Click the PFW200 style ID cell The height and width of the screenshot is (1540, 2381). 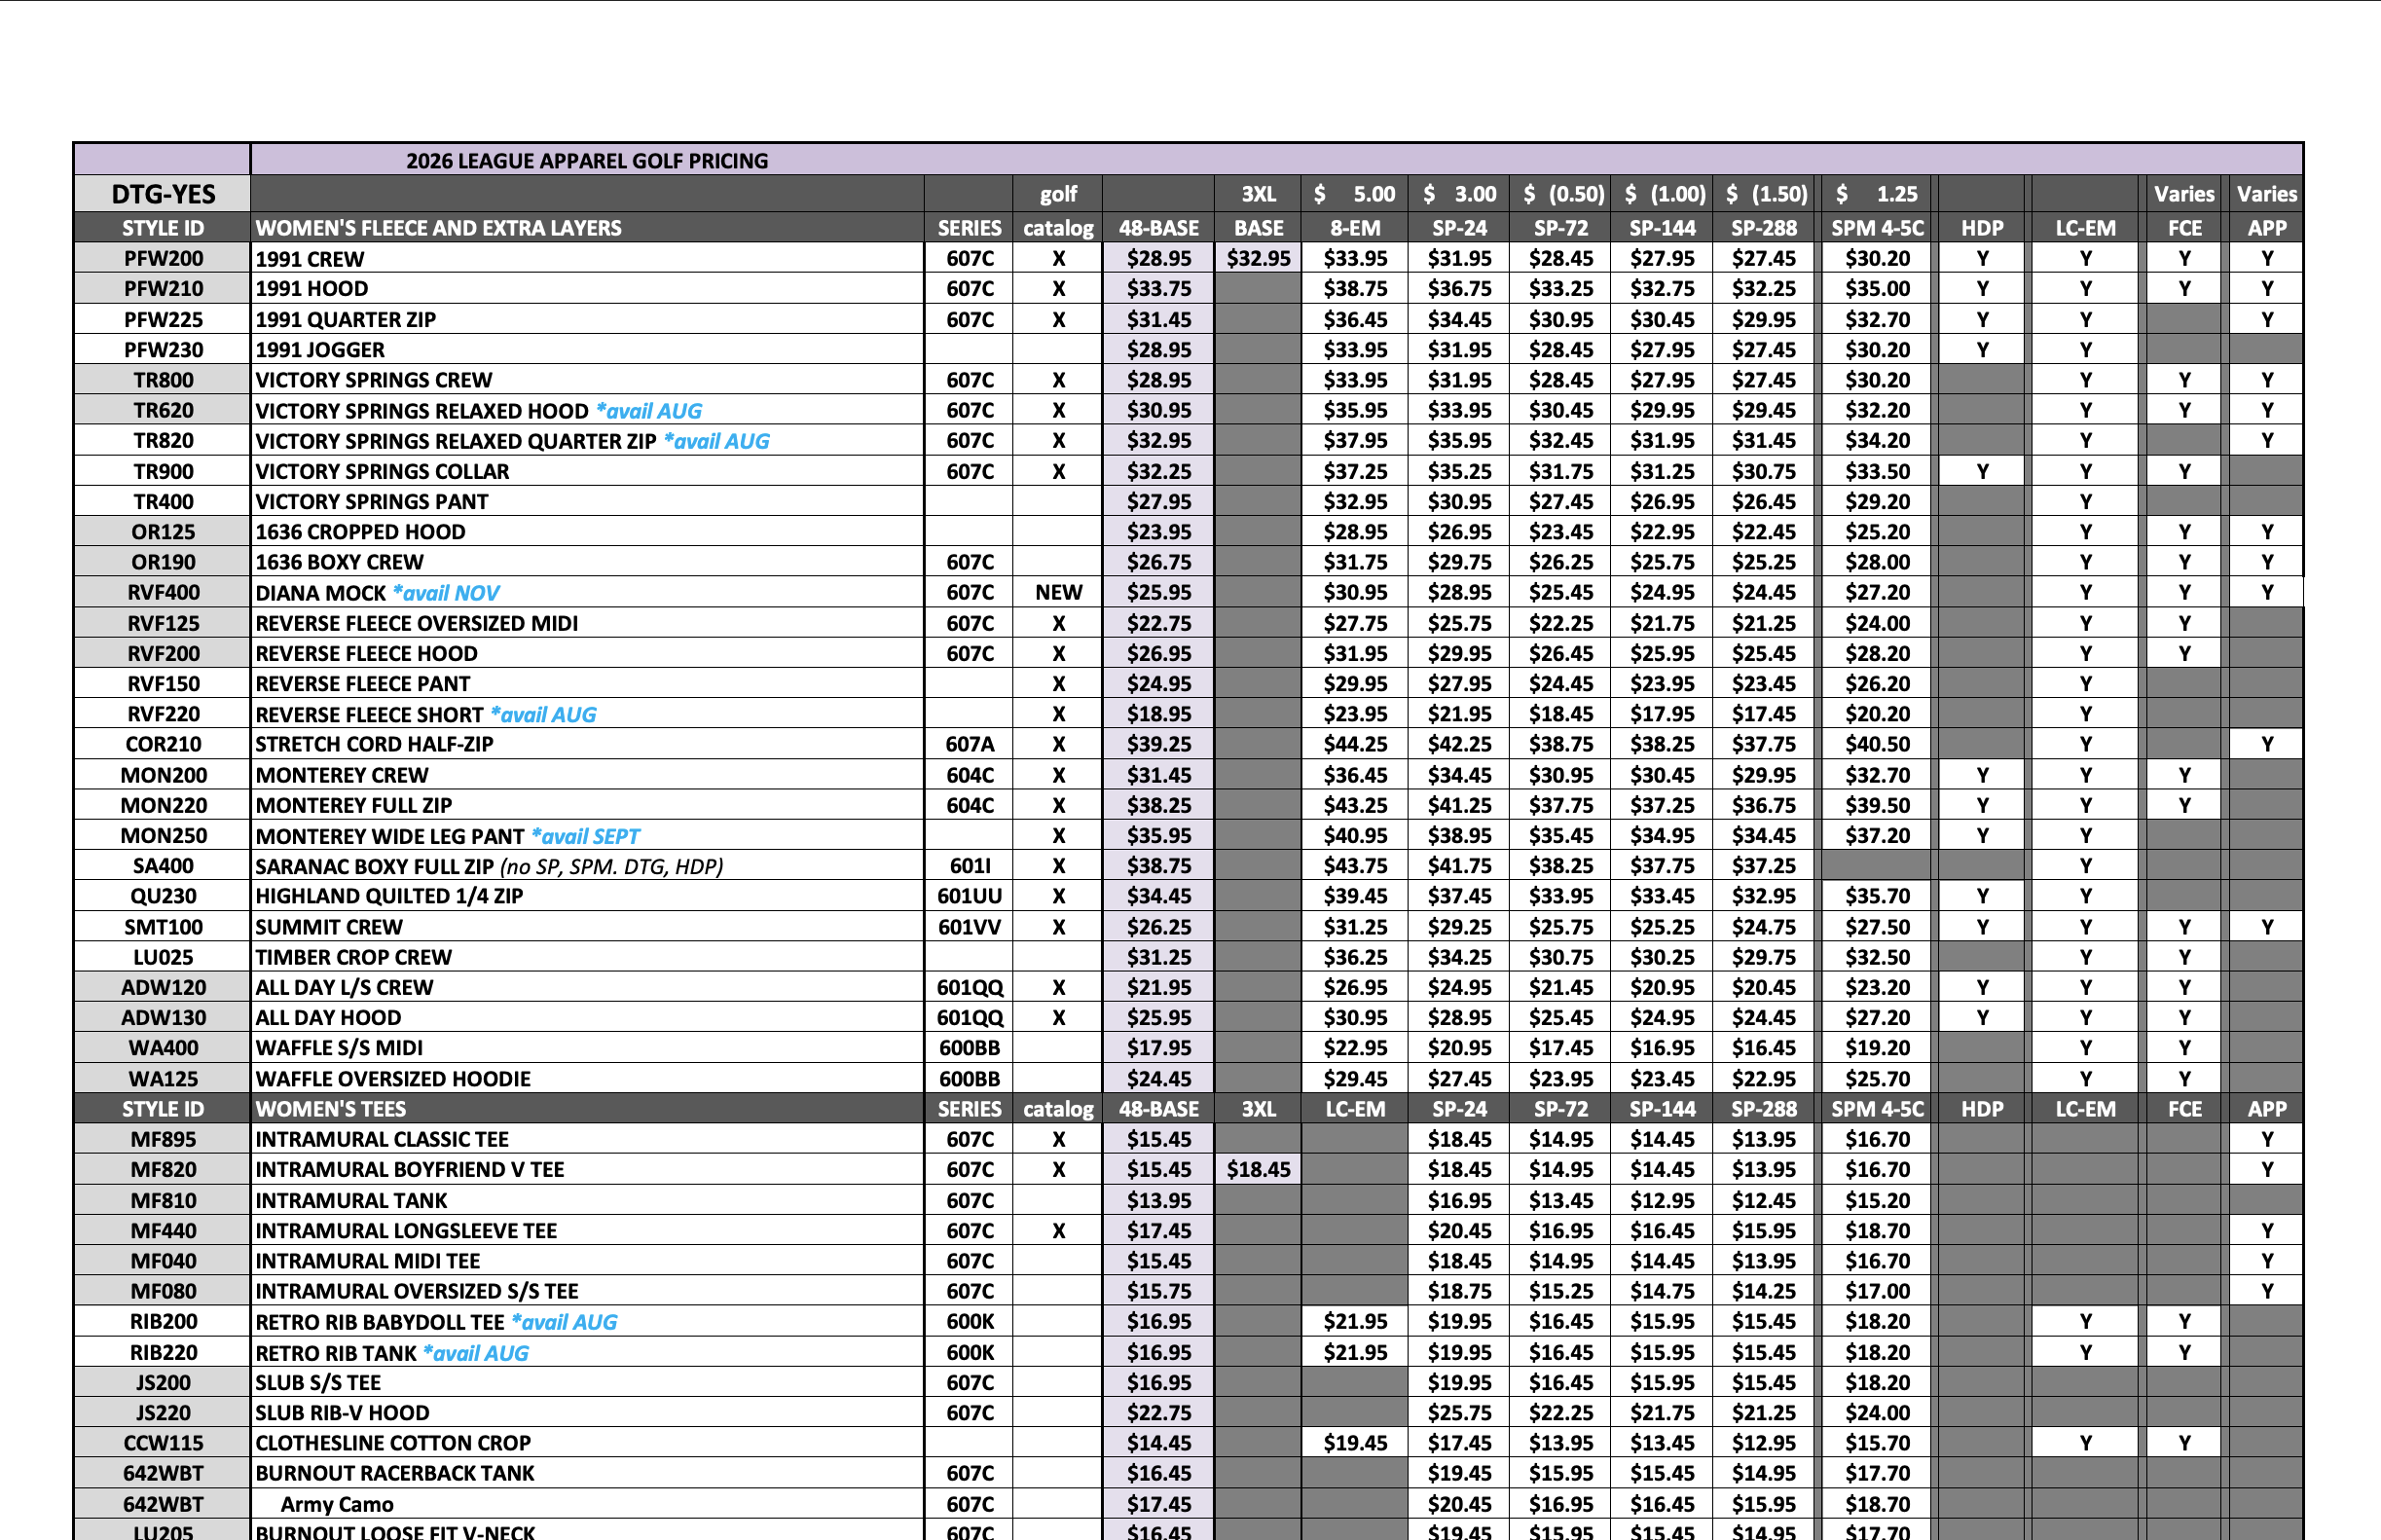pos(163,258)
